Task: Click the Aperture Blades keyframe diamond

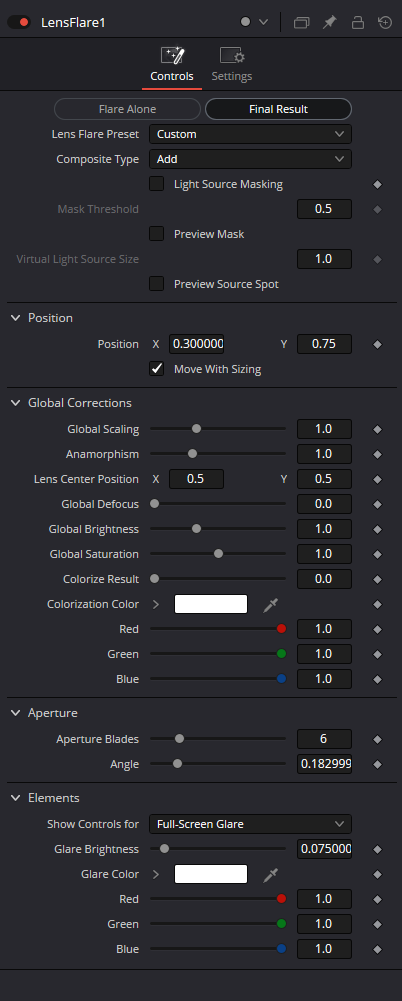Action: [377, 739]
